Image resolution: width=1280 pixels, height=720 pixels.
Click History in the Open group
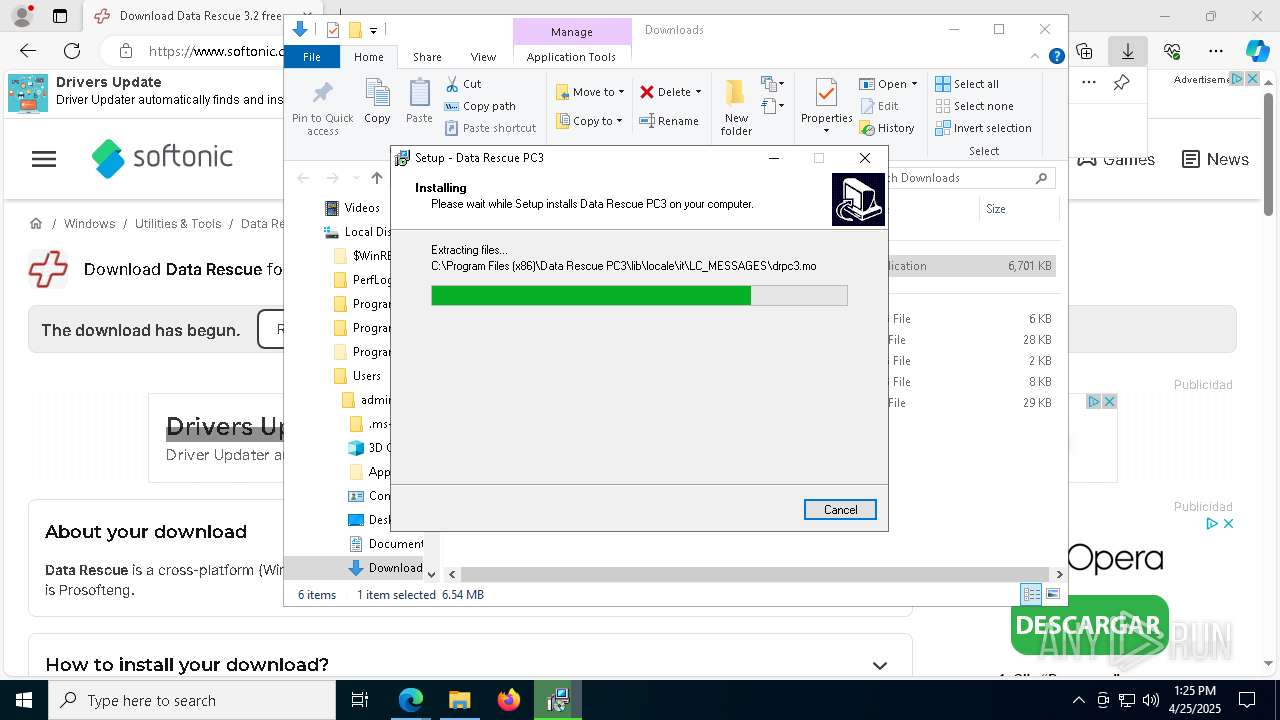[887, 128]
